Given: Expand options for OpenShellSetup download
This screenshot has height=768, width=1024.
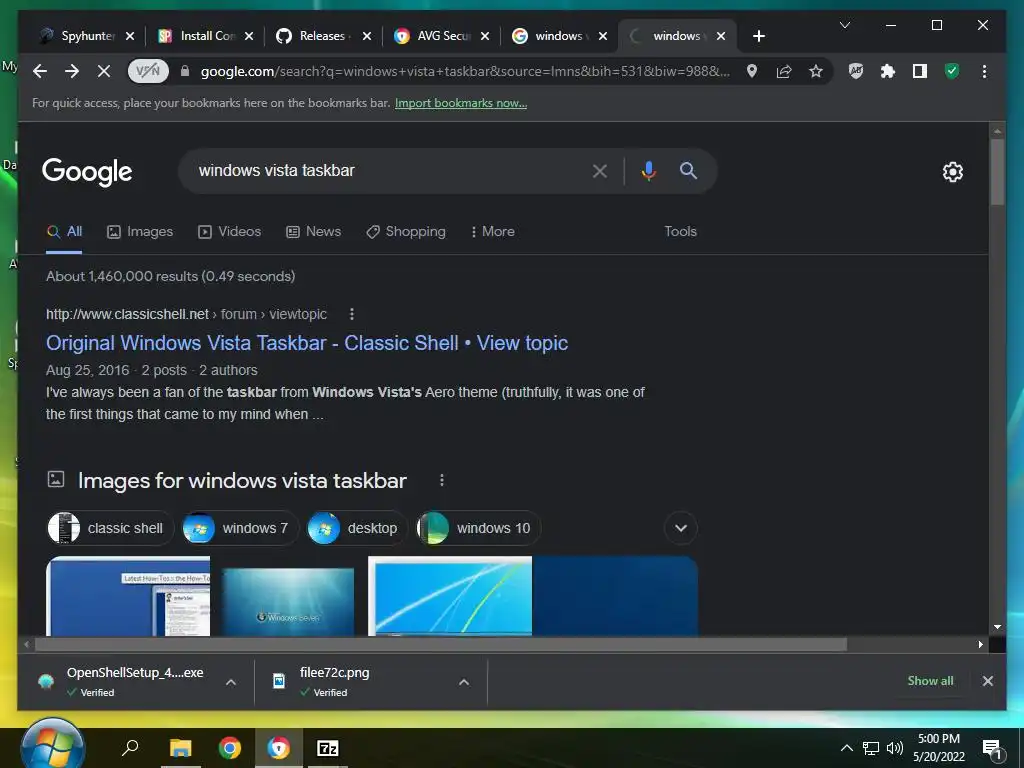Looking at the screenshot, I should point(231,682).
